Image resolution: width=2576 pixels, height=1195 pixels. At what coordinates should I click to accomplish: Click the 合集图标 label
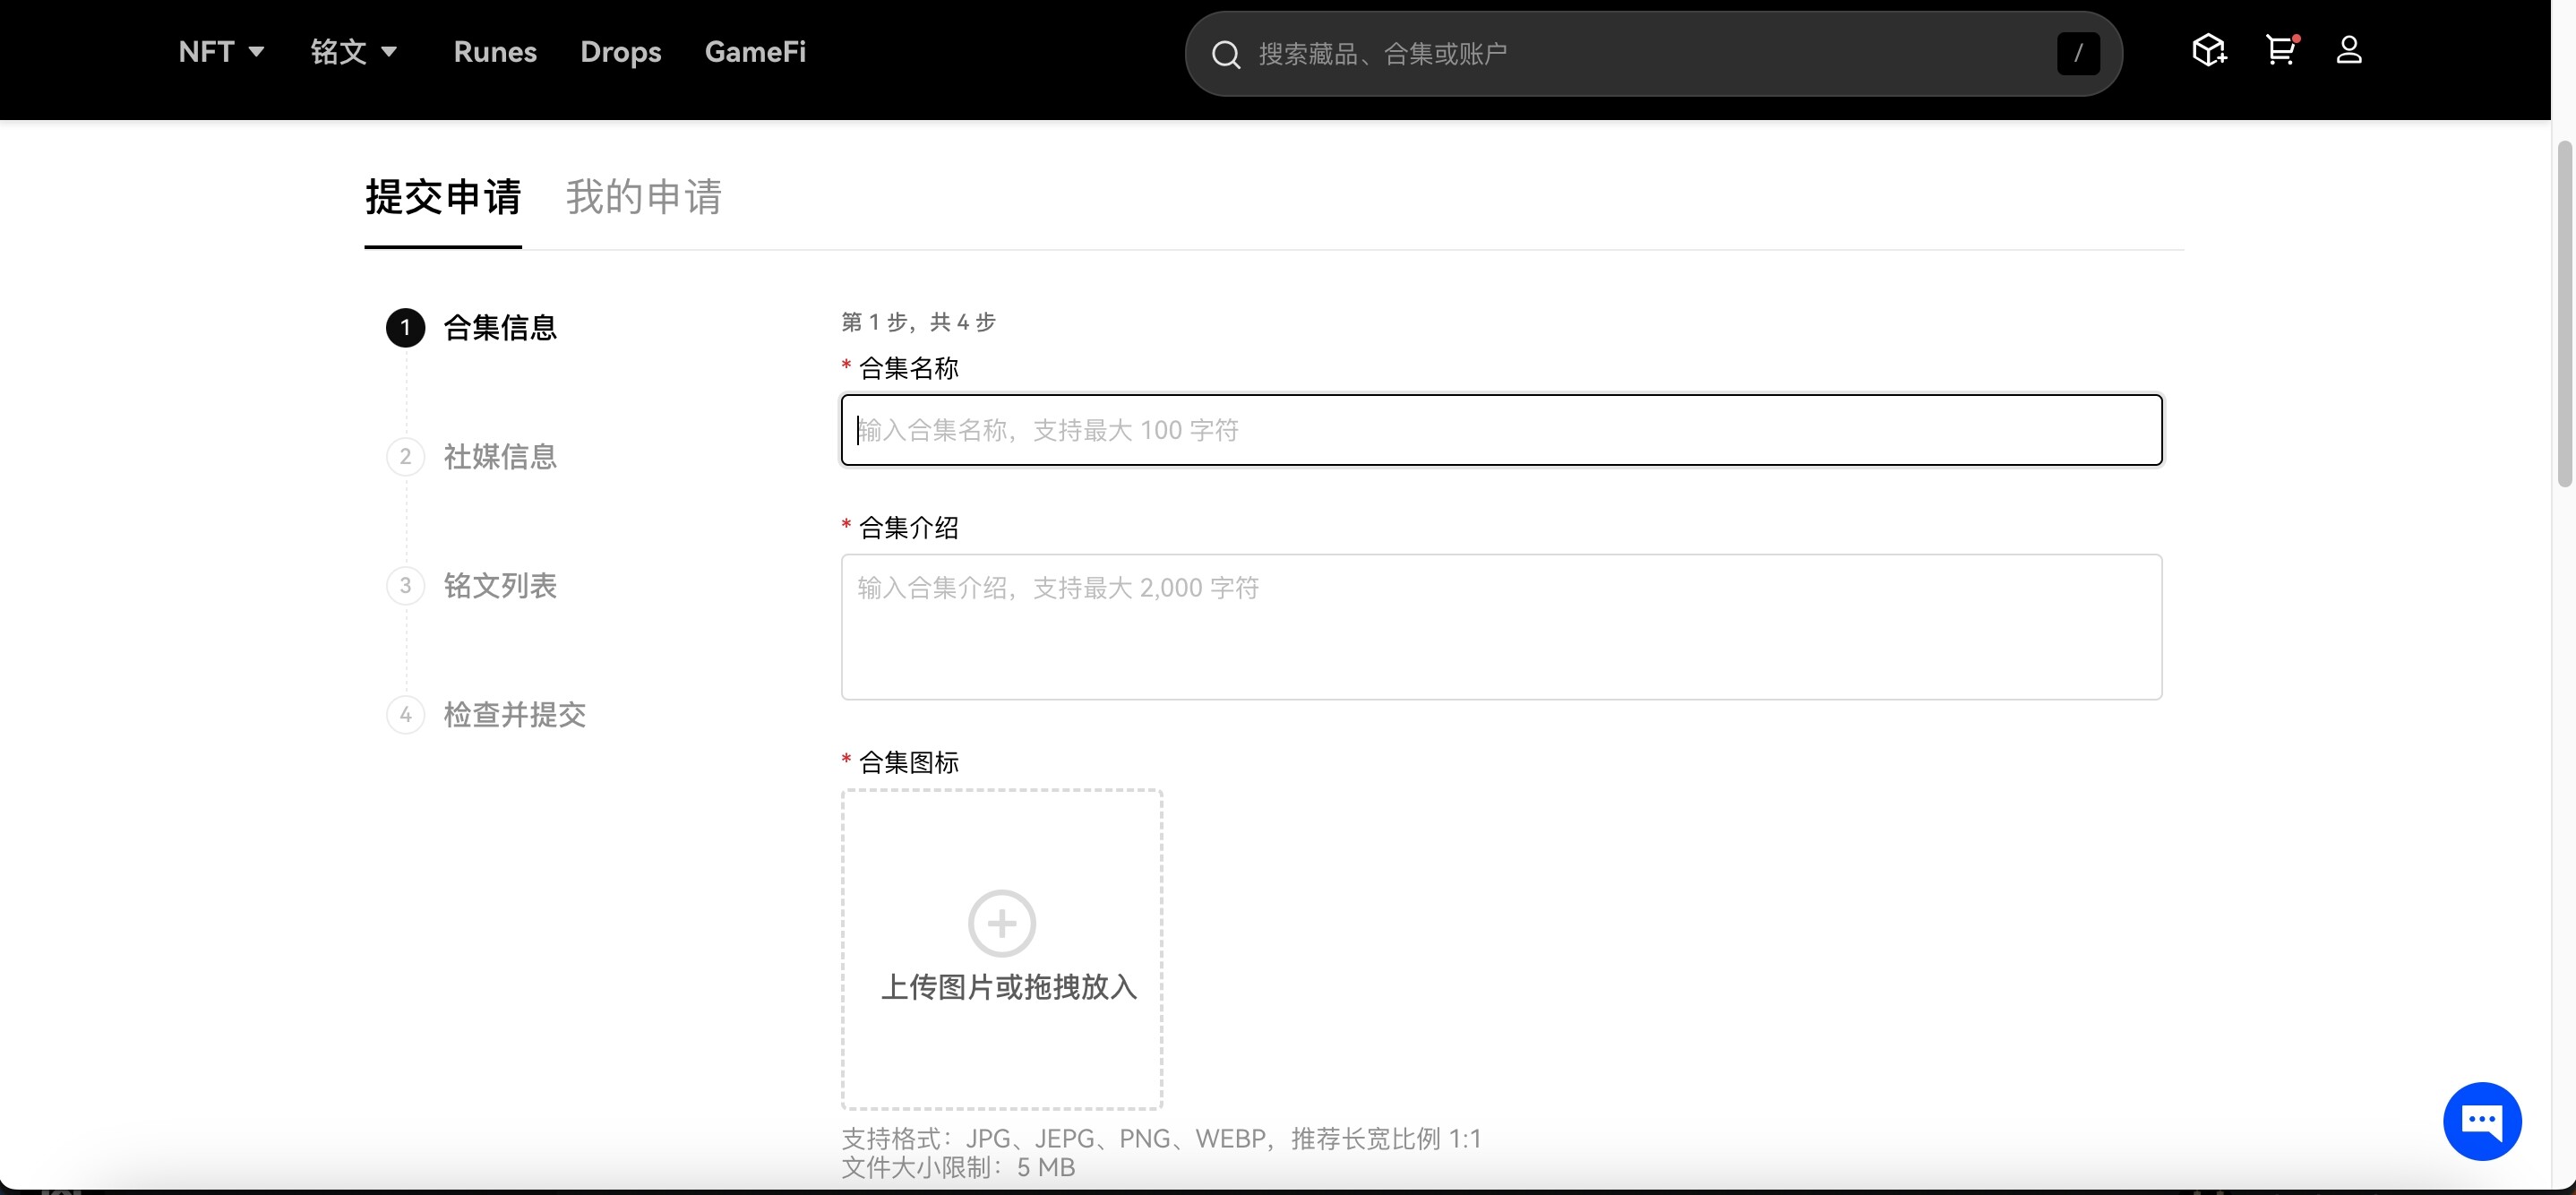(908, 763)
